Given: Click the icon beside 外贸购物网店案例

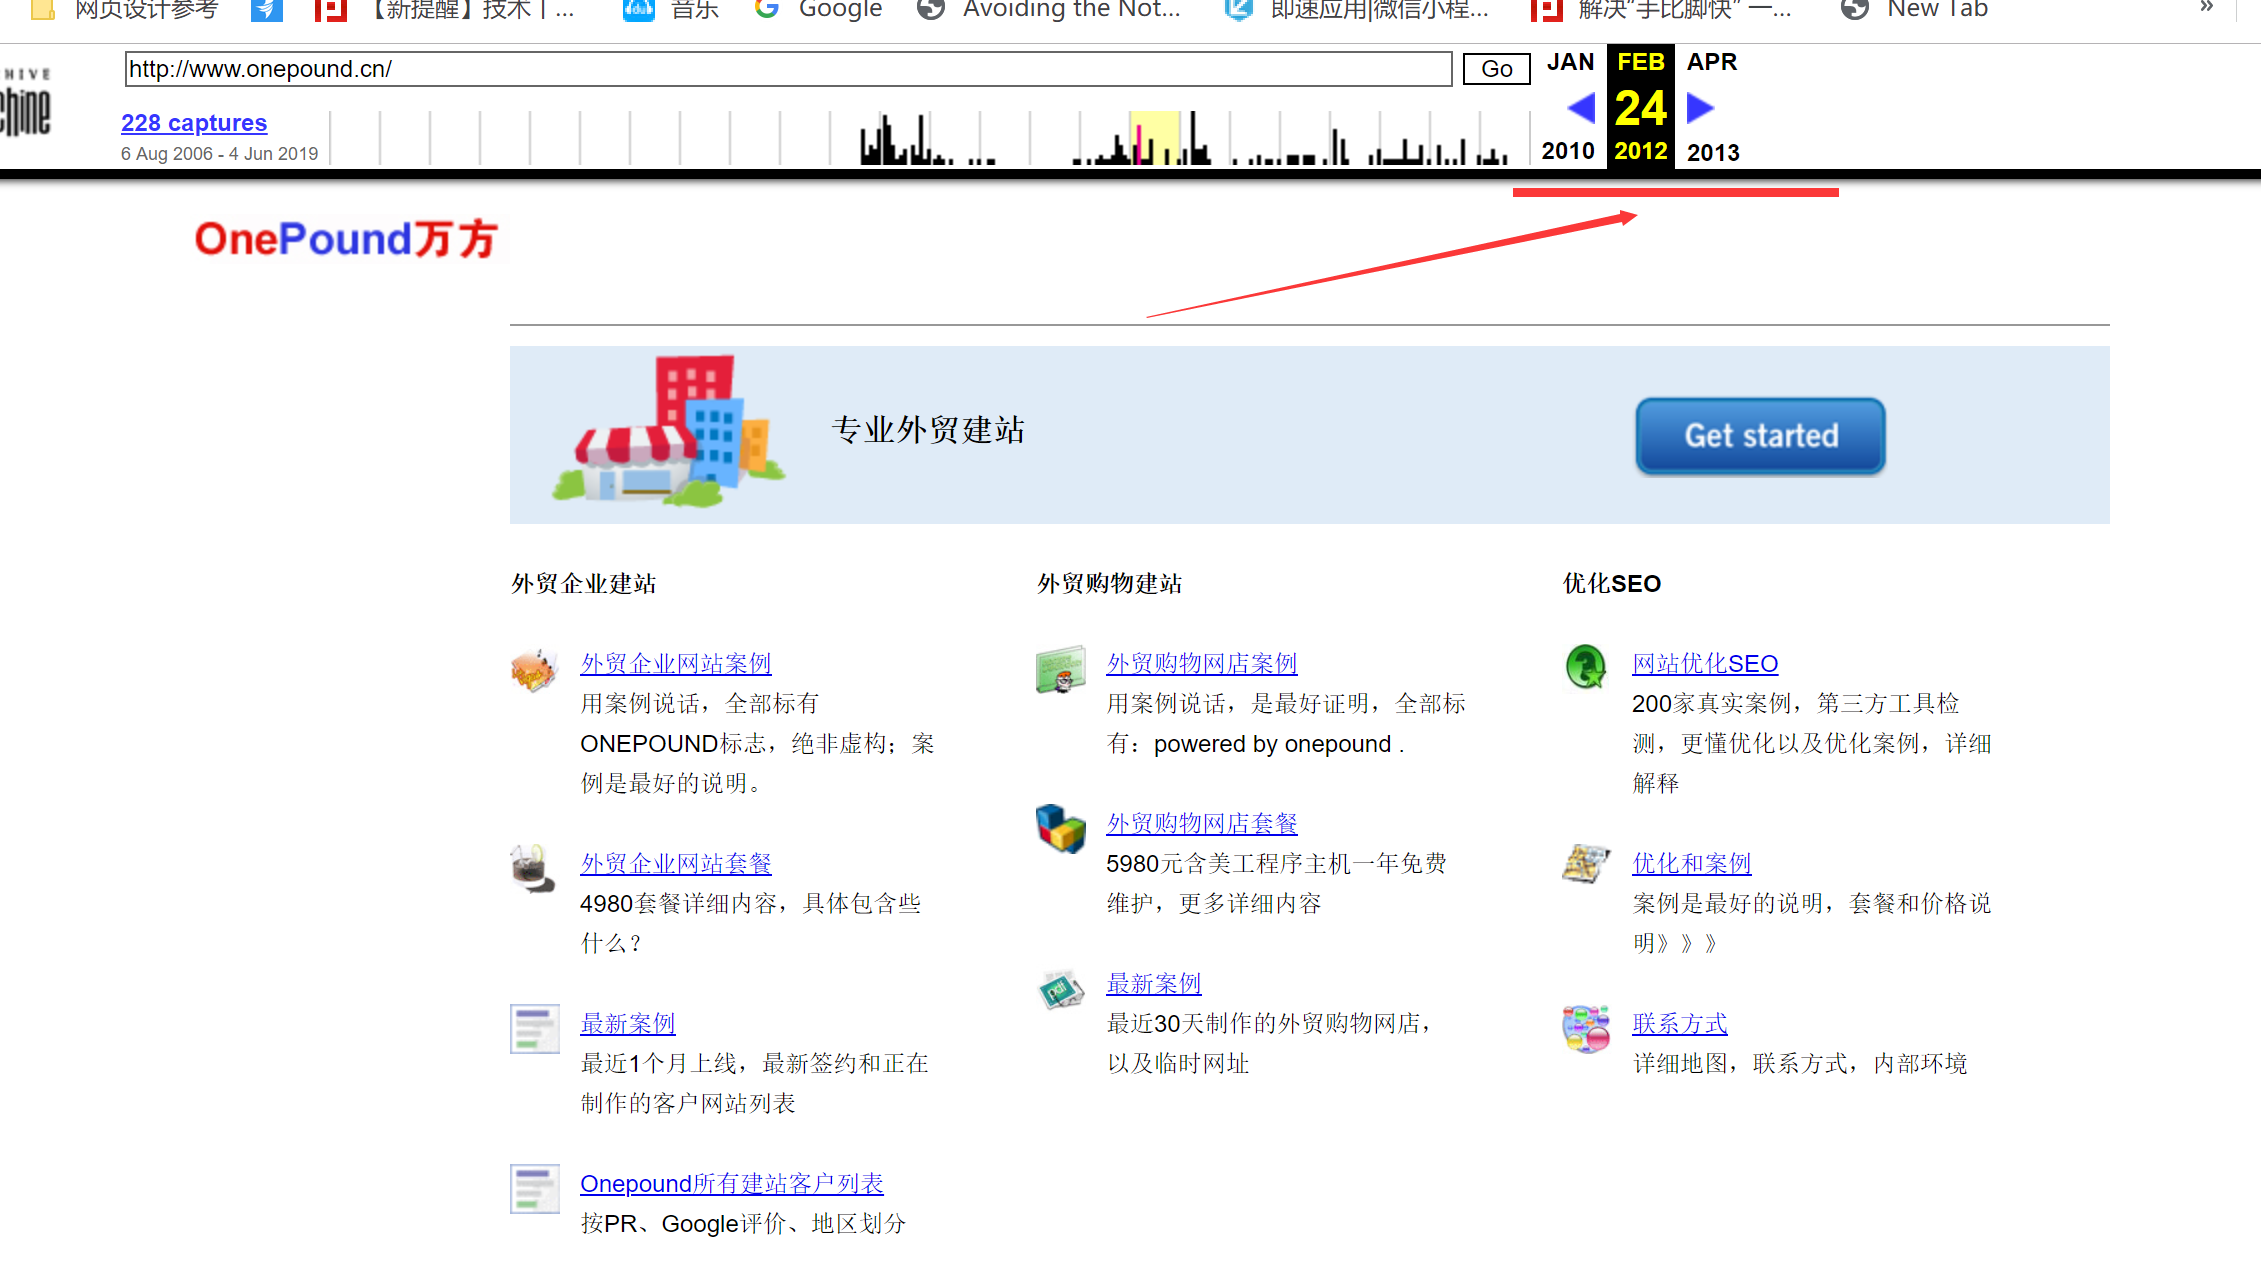Looking at the screenshot, I should [x=1061, y=670].
